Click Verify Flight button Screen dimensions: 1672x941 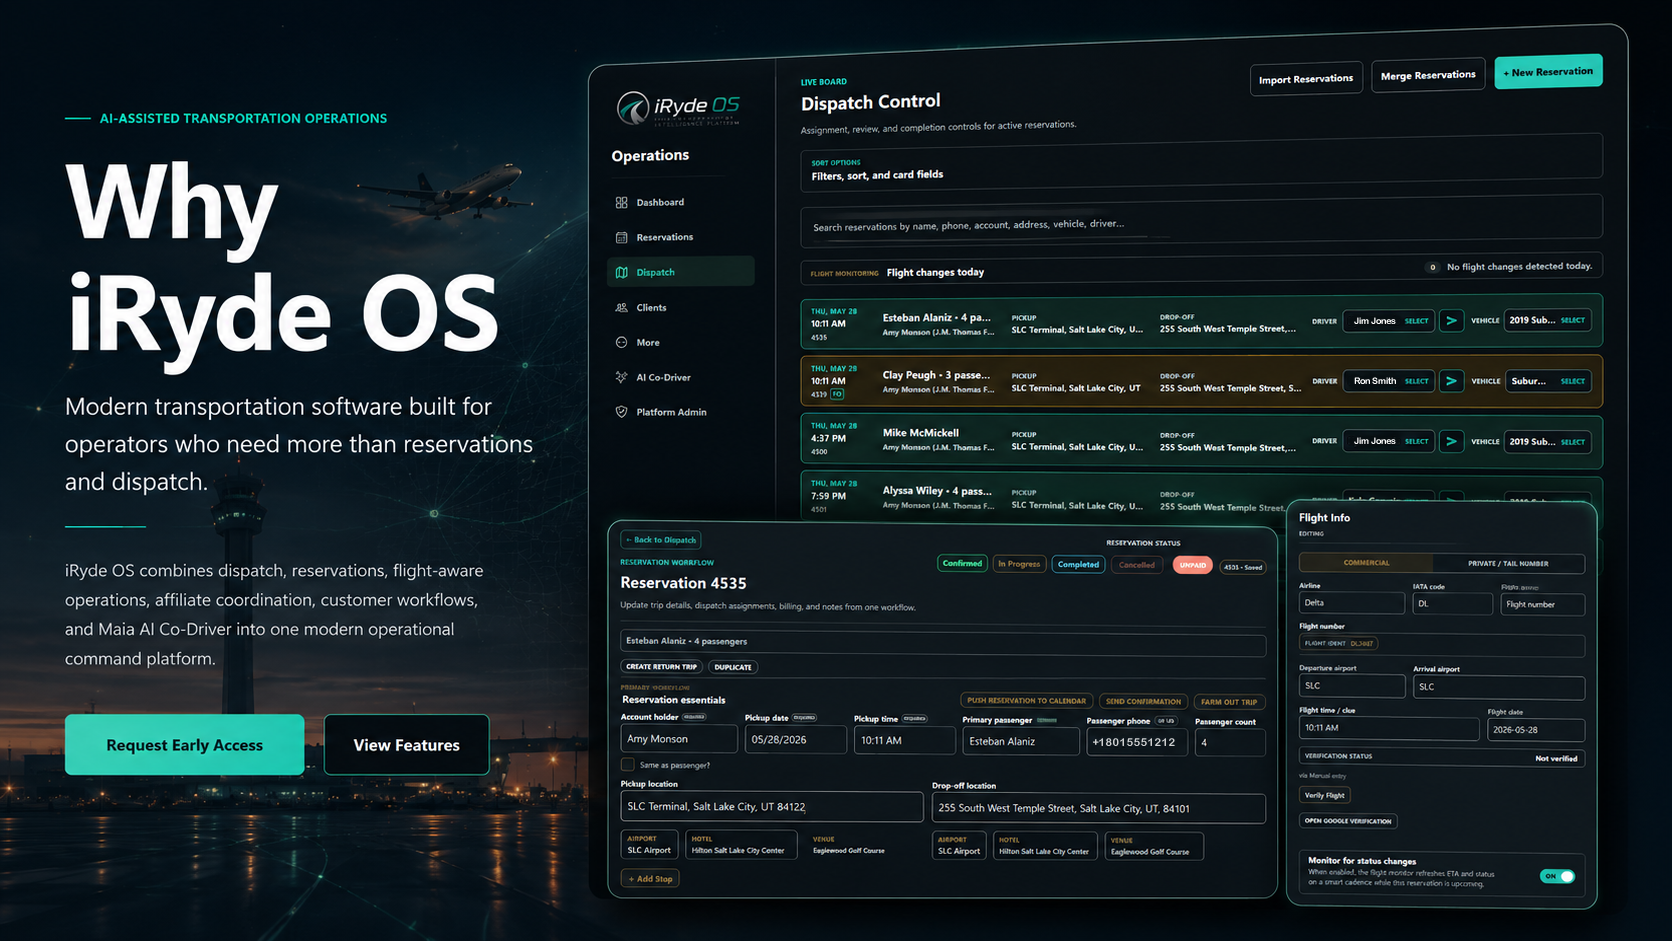click(x=1325, y=795)
